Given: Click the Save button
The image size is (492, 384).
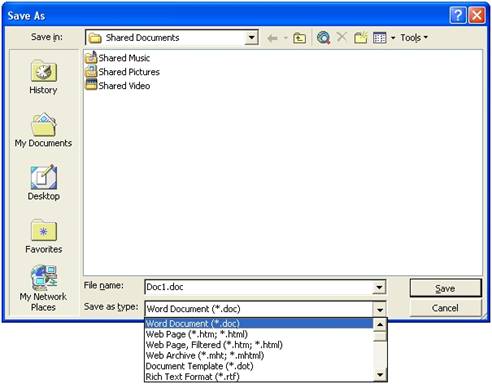Looking at the screenshot, I should click(445, 288).
